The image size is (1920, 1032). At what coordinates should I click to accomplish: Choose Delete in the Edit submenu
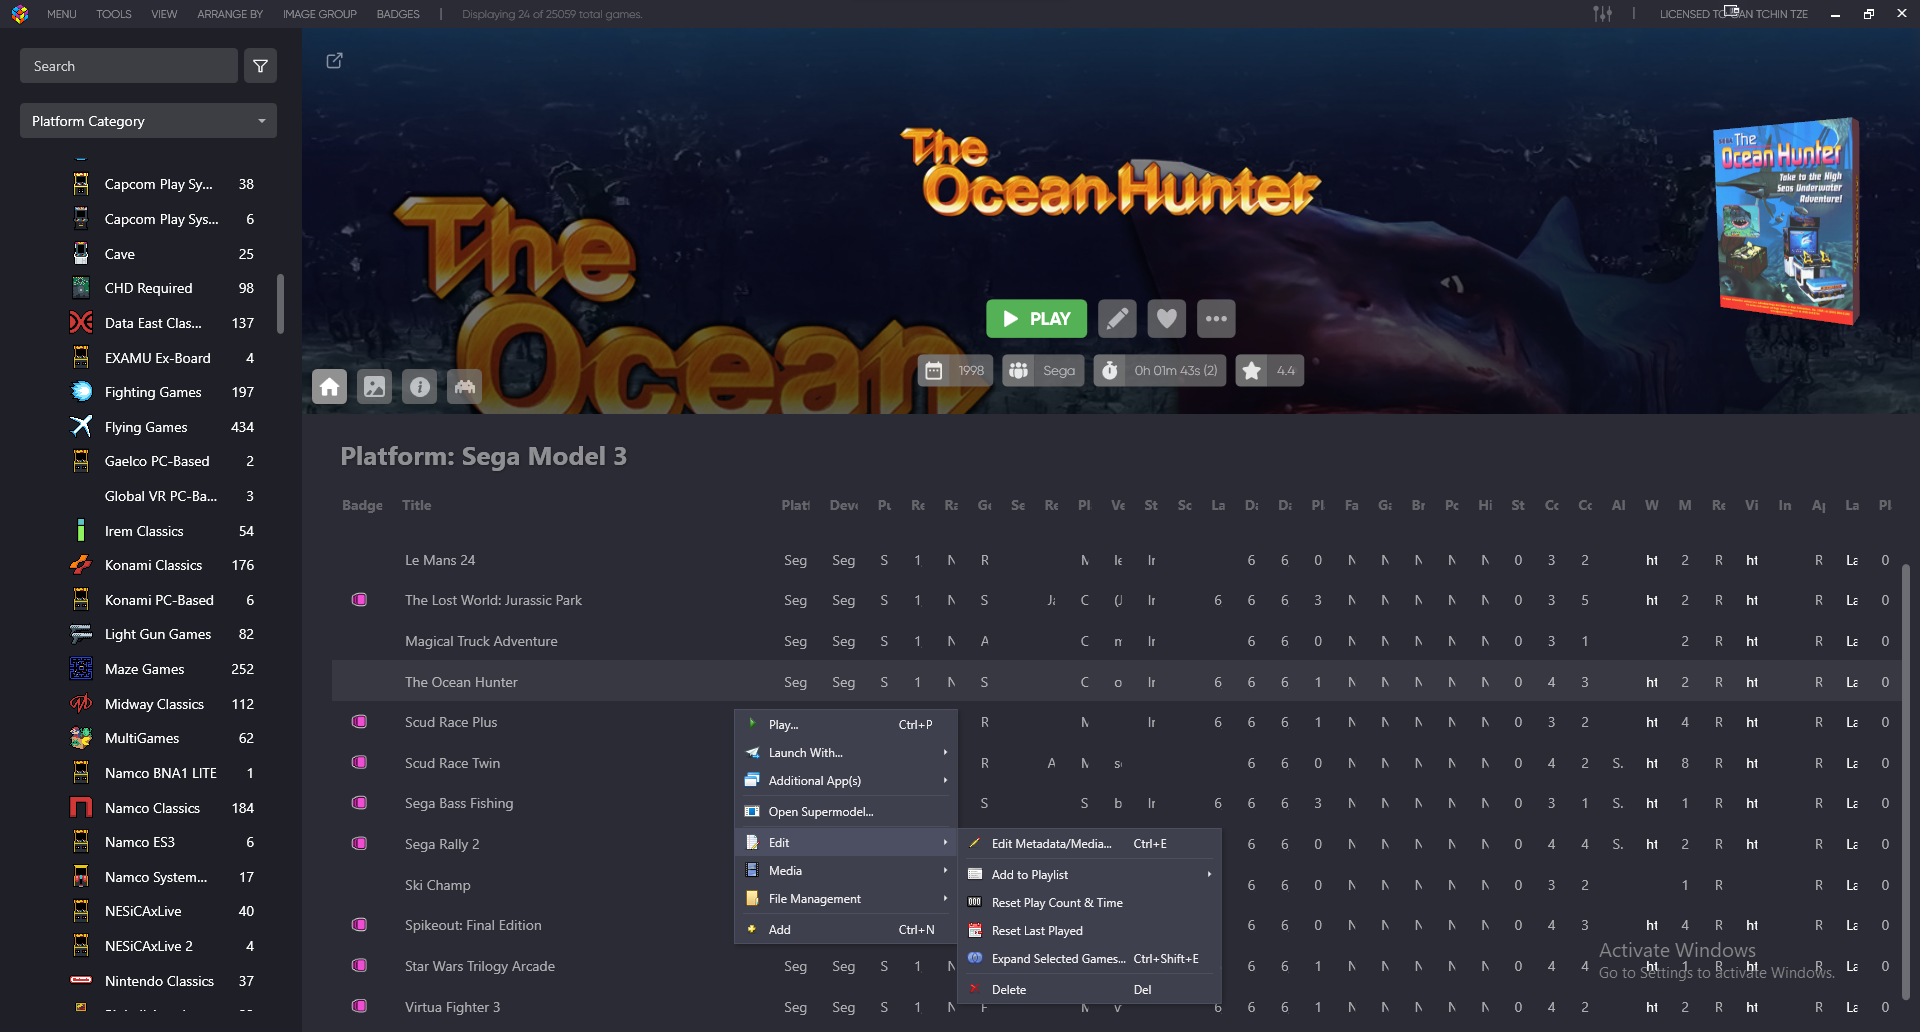[x=1090, y=990]
